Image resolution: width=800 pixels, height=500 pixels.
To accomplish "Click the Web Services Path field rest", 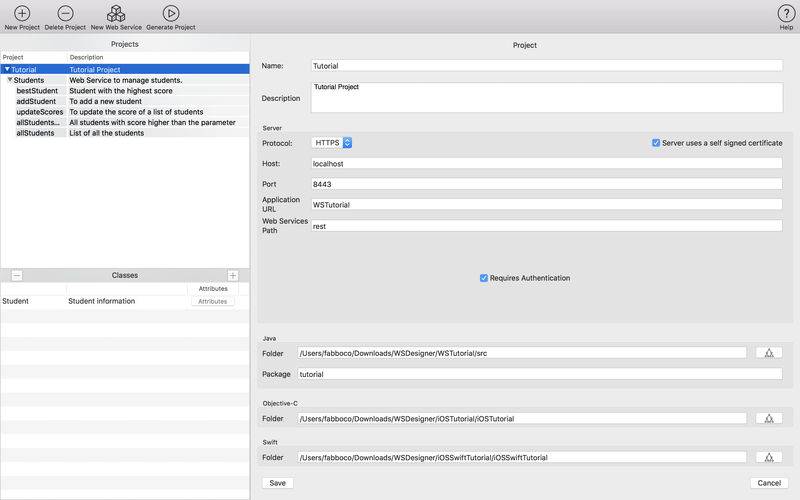I will (546, 226).
